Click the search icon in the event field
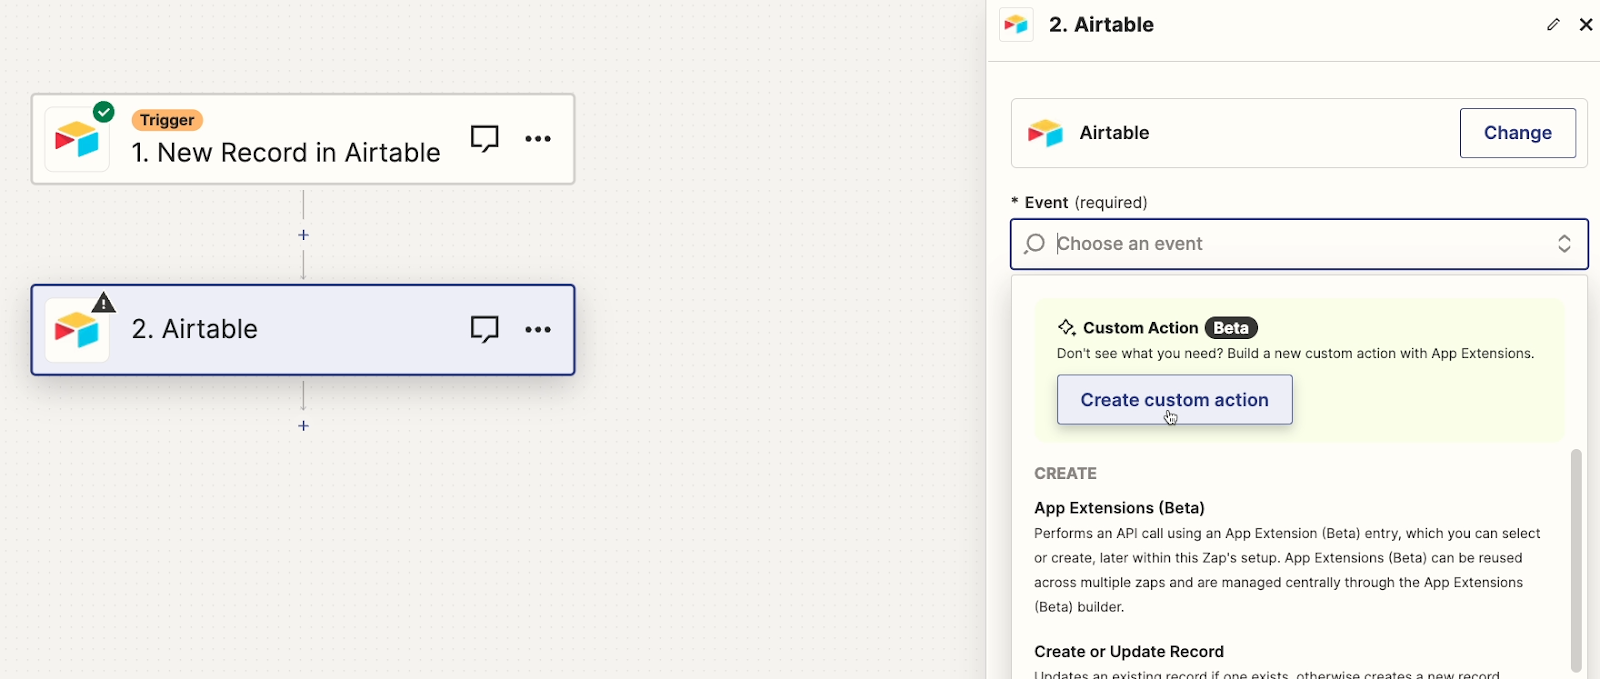 tap(1035, 244)
